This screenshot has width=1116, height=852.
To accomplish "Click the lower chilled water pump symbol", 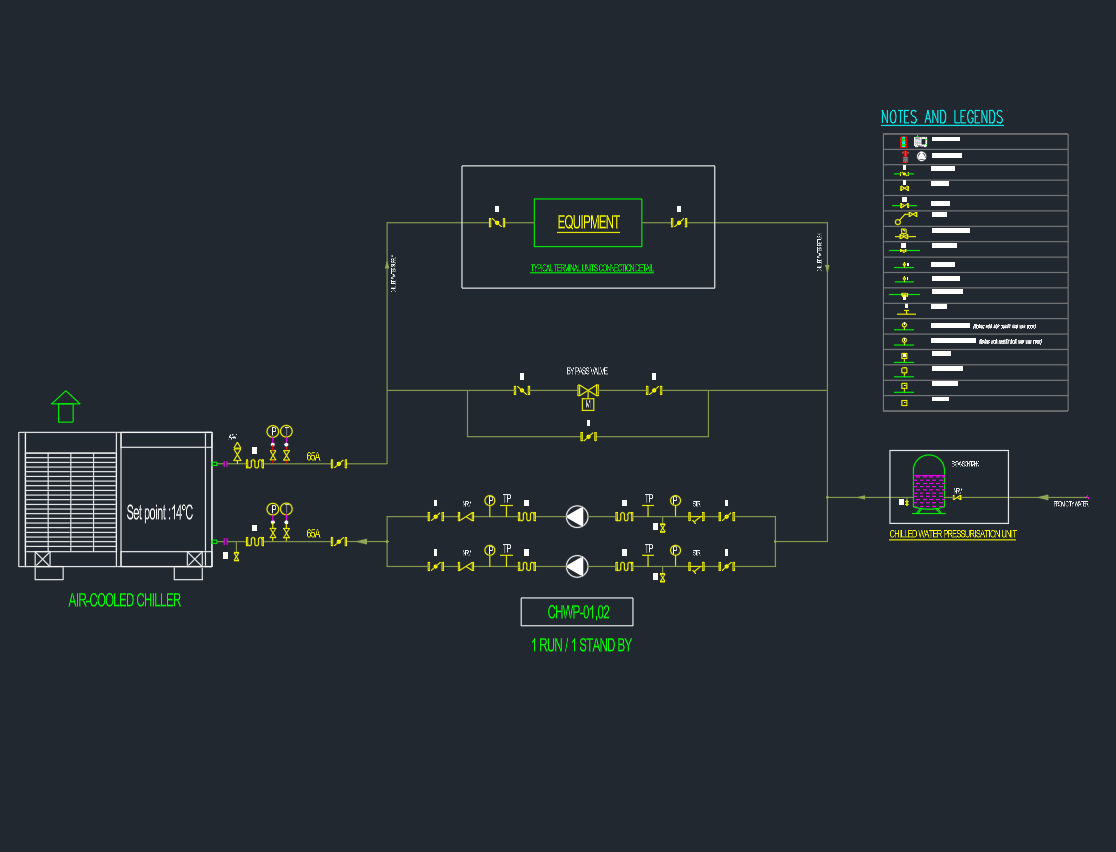I will click(577, 566).
